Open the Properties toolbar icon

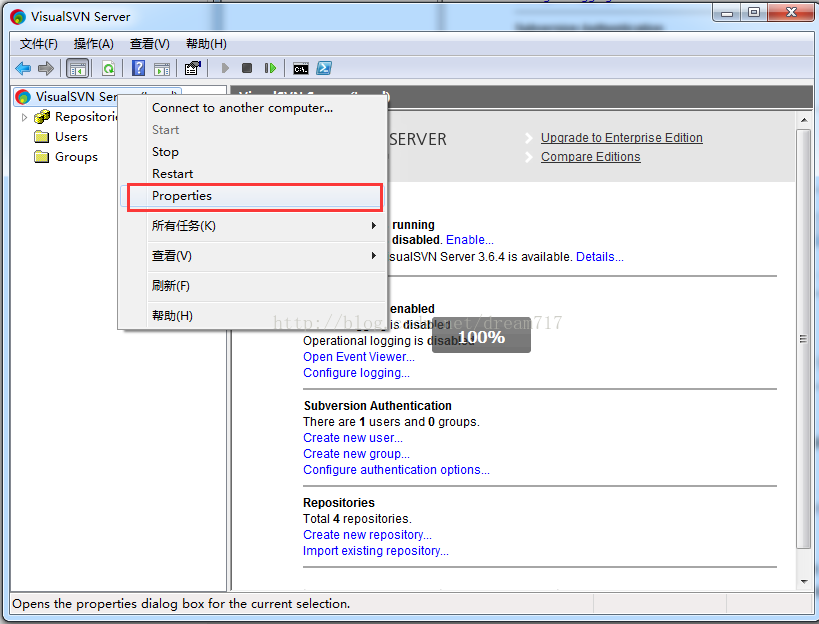click(x=193, y=68)
